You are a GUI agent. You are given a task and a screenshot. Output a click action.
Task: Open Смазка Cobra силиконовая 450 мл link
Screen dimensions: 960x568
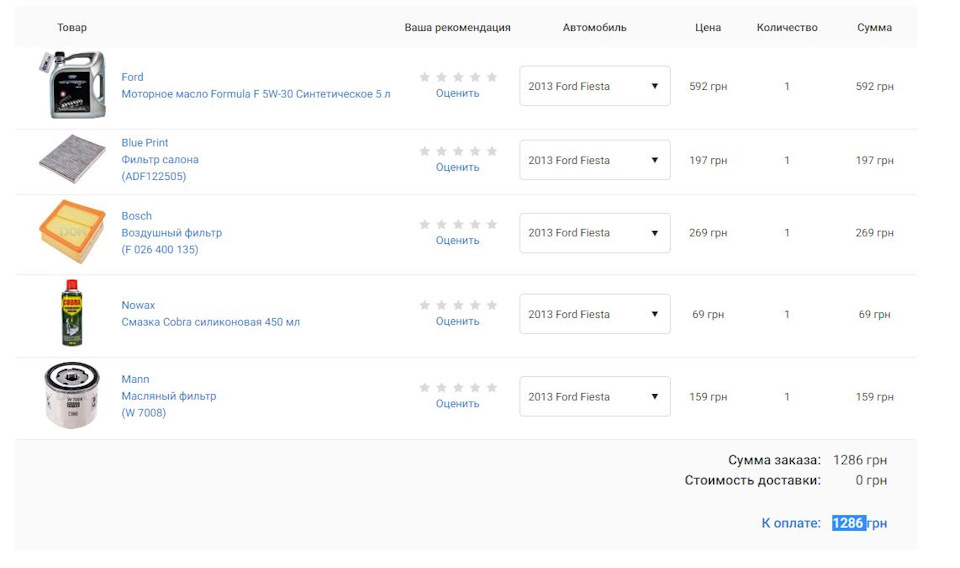pyautogui.click(x=211, y=322)
